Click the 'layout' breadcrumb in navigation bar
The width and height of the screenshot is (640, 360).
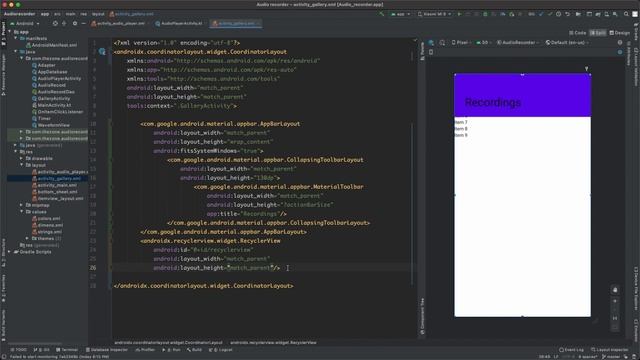[98, 14]
